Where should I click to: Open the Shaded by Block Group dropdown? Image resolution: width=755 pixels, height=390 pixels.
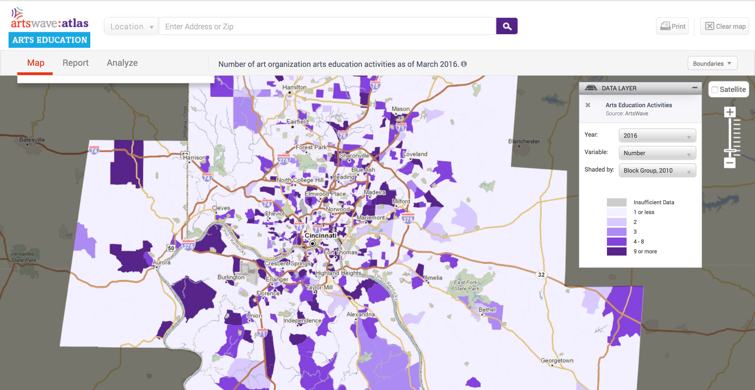tap(657, 170)
